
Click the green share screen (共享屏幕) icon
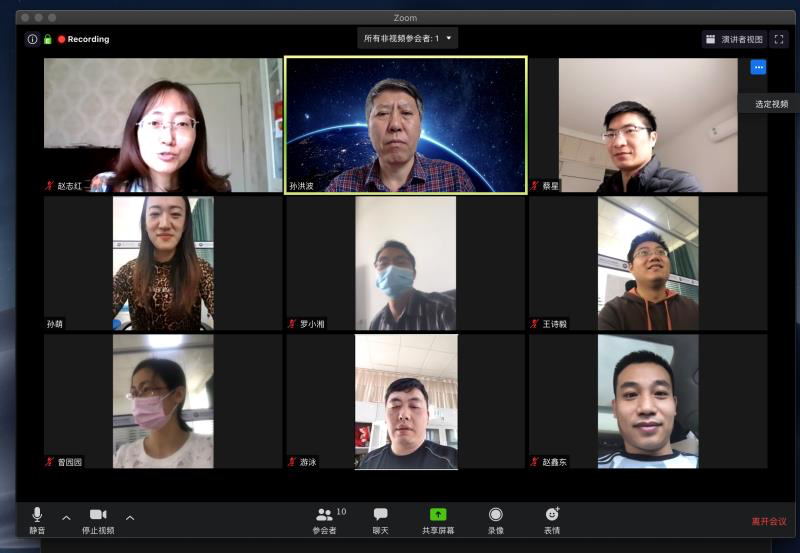pos(438,514)
